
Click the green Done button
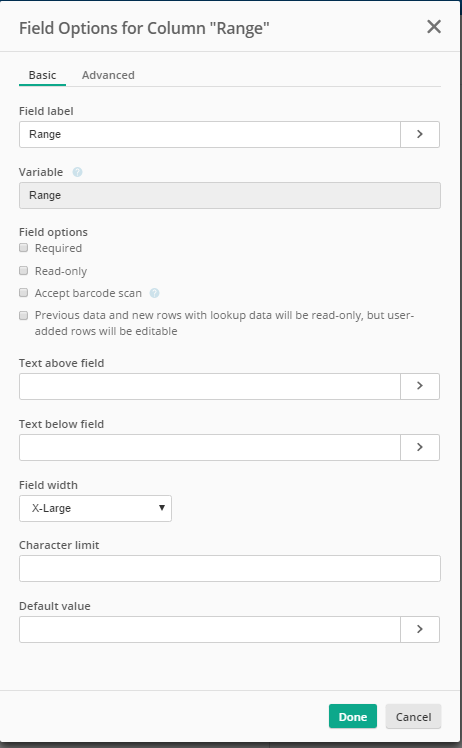[353, 717]
